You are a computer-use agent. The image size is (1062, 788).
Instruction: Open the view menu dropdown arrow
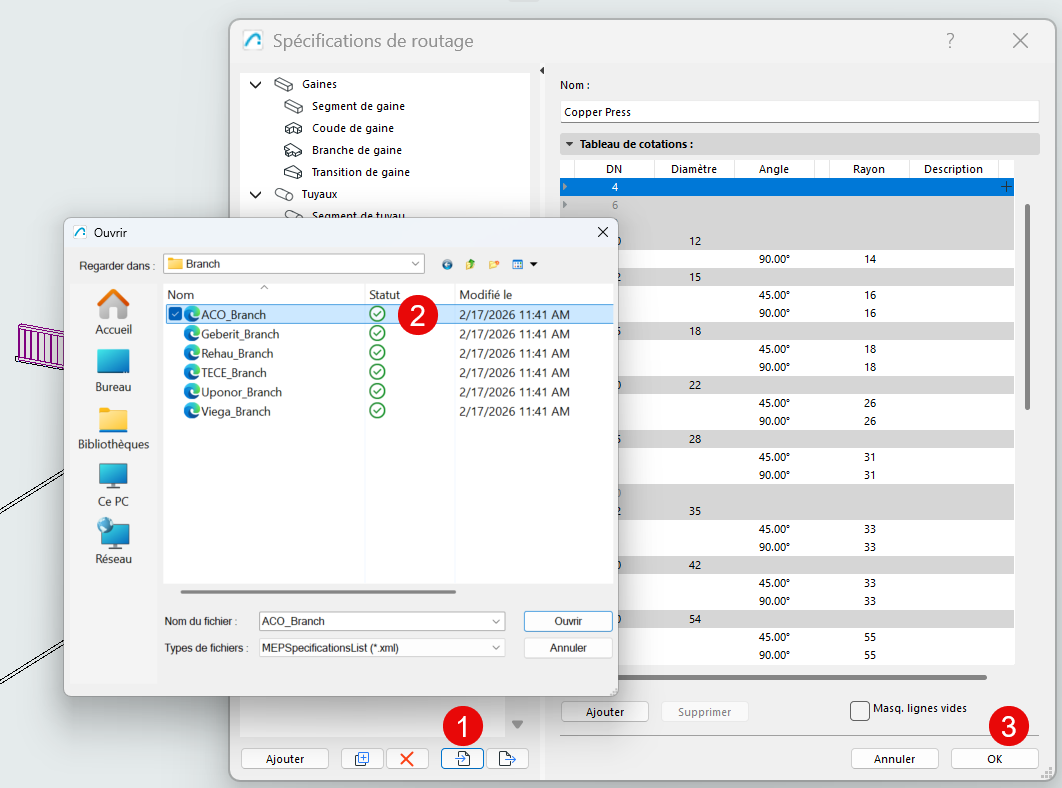pyautogui.click(x=534, y=264)
